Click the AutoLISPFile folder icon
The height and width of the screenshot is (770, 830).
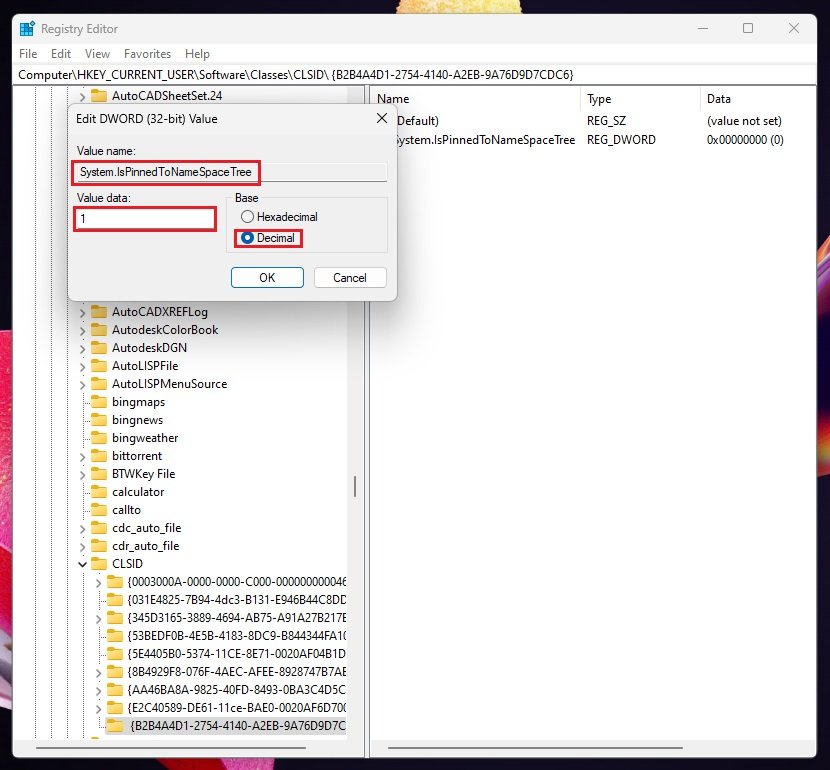[x=99, y=365]
